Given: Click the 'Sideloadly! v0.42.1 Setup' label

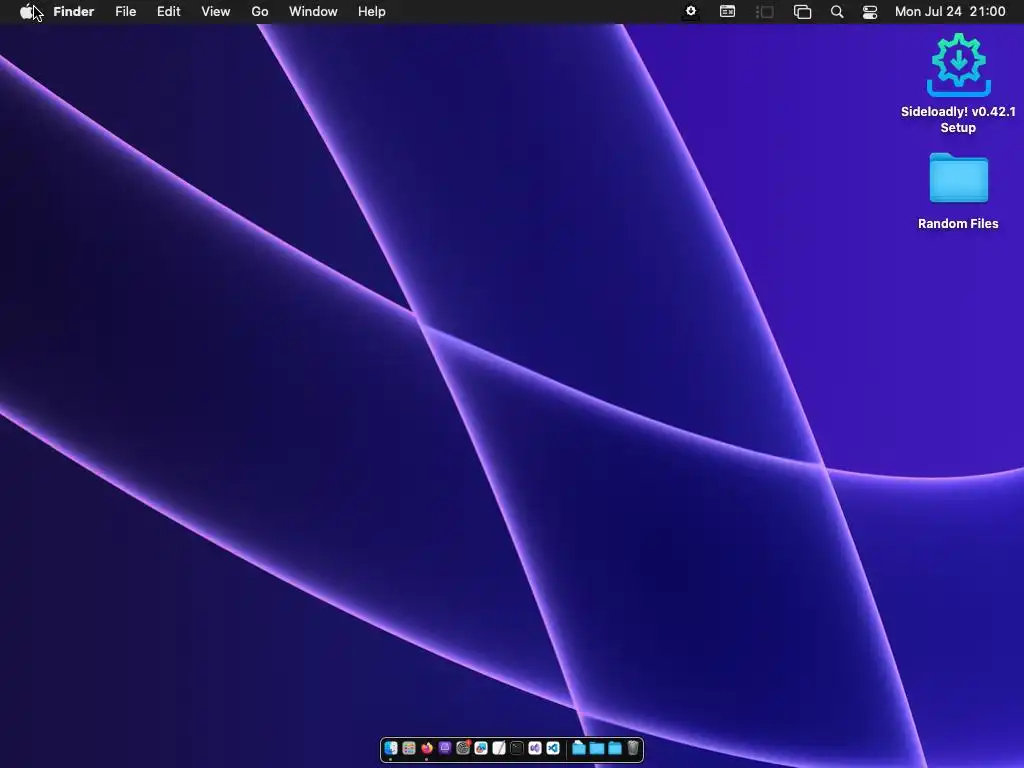Looking at the screenshot, I should 958,120.
